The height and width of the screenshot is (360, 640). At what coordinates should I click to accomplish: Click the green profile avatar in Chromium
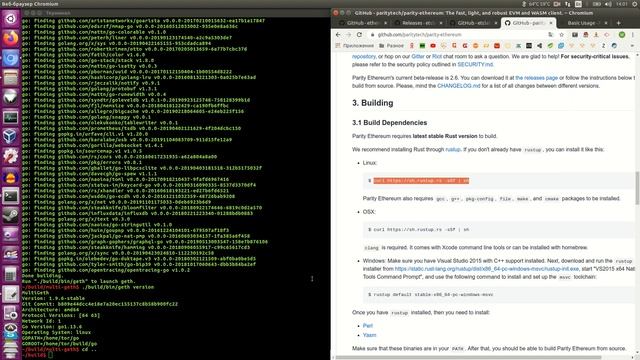click(x=622, y=35)
